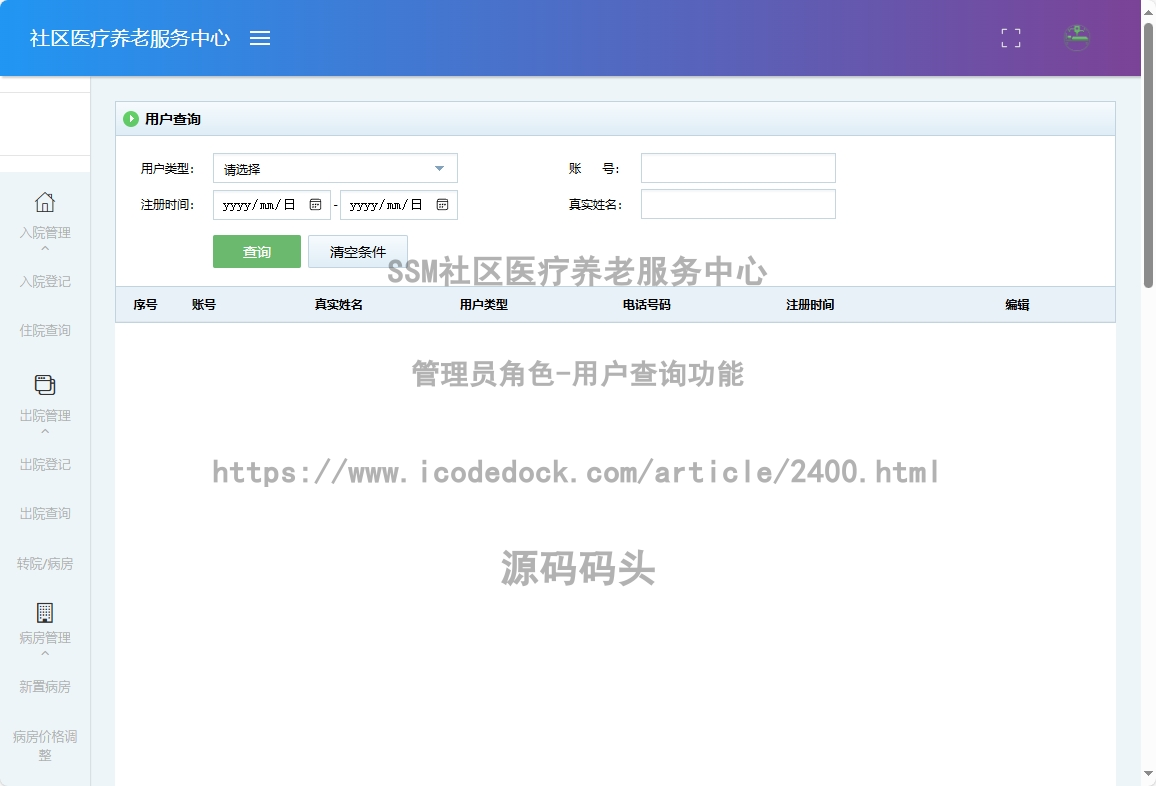Click the 电话号码 column header
Image resolution: width=1156 pixels, height=786 pixels.
pyautogui.click(x=647, y=305)
